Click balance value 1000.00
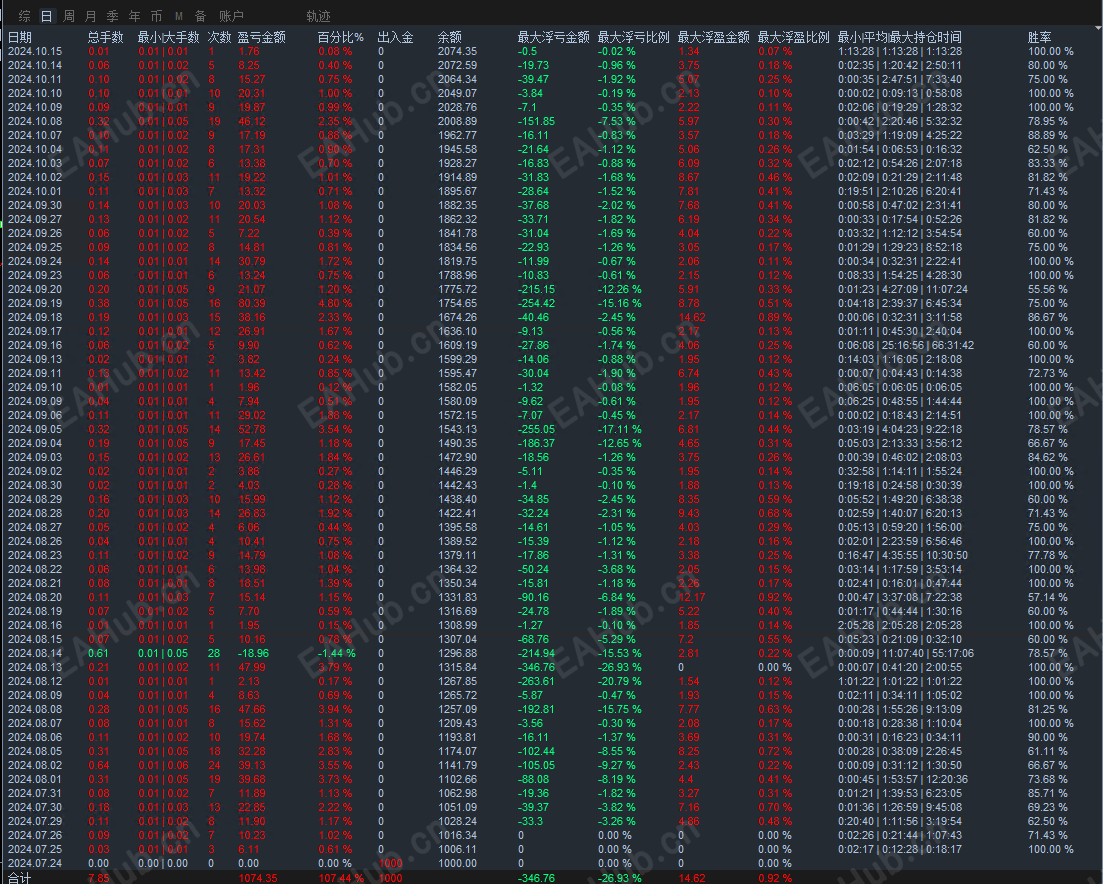The height and width of the screenshot is (884, 1103). point(457,864)
